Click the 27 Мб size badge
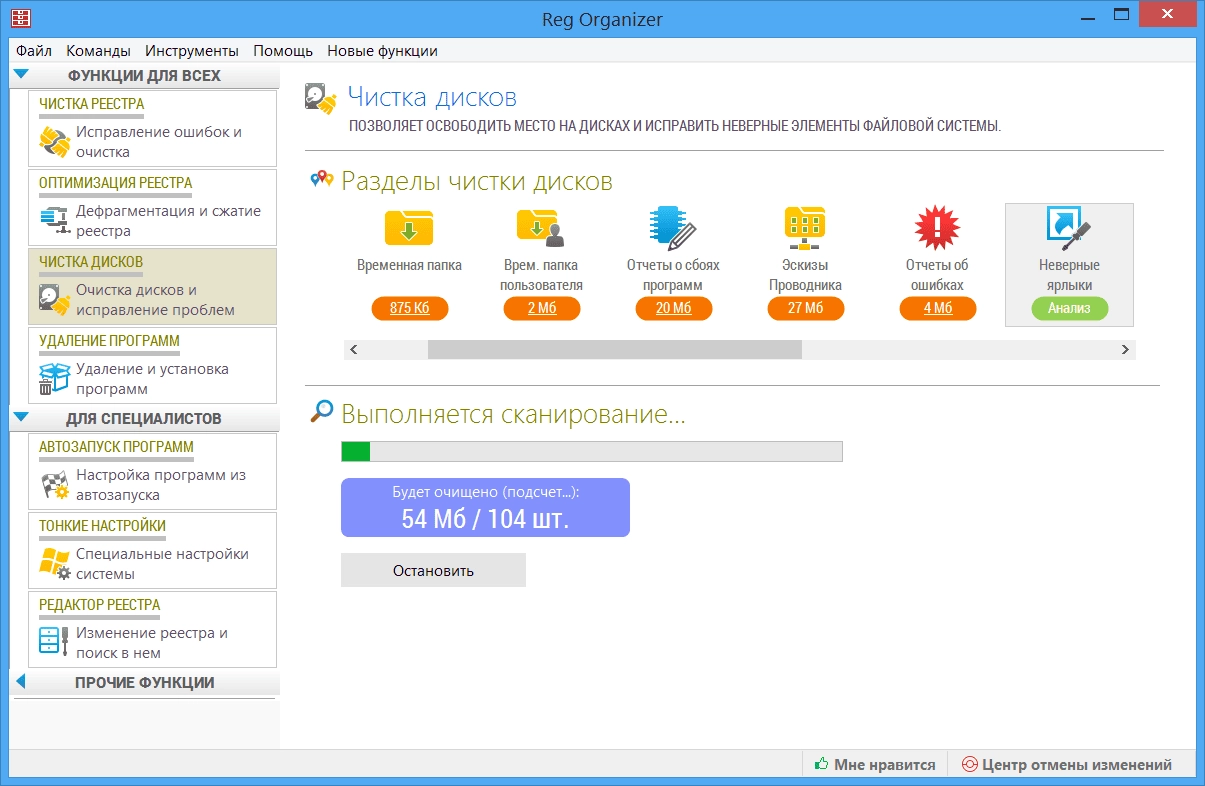 click(806, 308)
